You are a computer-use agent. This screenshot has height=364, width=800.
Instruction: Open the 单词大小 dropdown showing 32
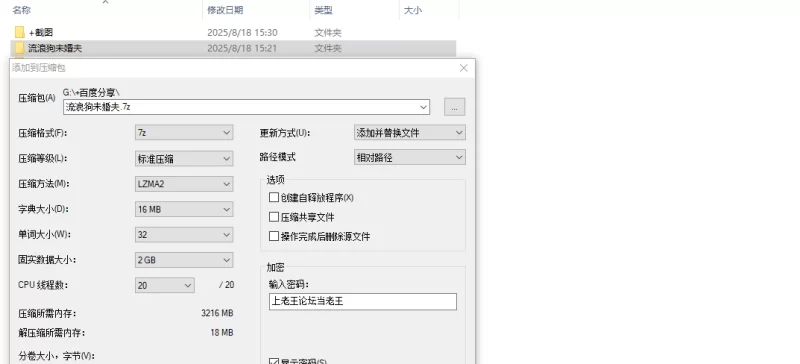pyautogui.click(x=184, y=235)
